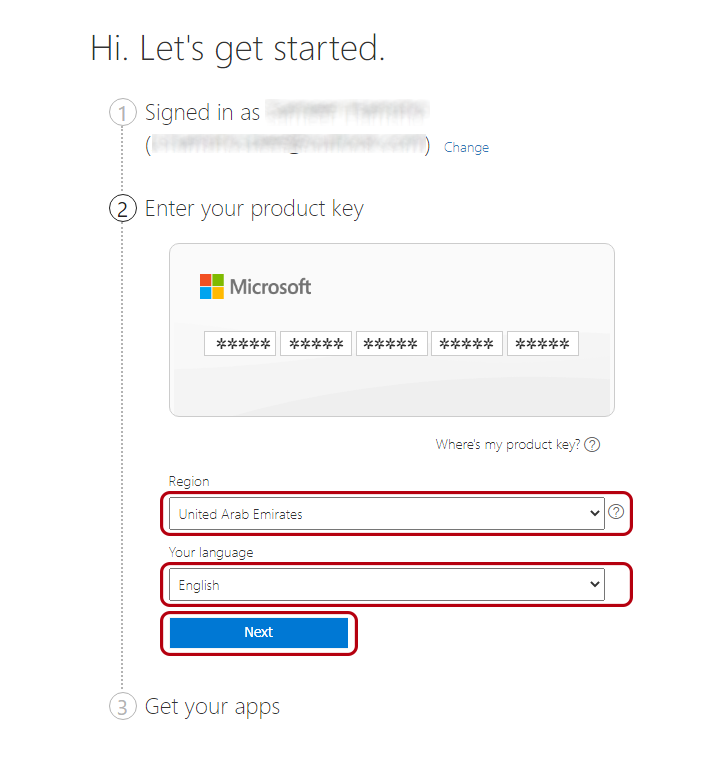This screenshot has width=725, height=759.
Task: Click the "Hi. Let's get started." heading
Action: tap(237, 49)
